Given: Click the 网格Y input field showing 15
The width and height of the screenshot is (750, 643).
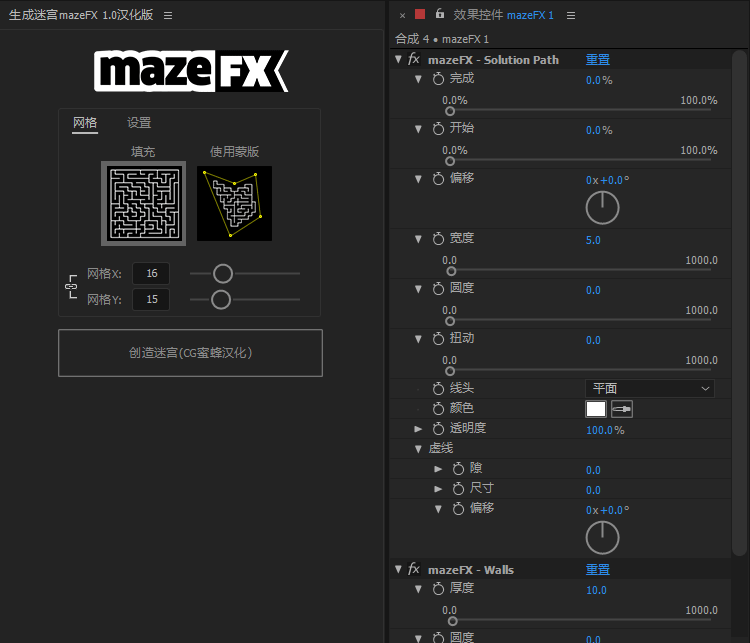Looking at the screenshot, I should 151,299.
